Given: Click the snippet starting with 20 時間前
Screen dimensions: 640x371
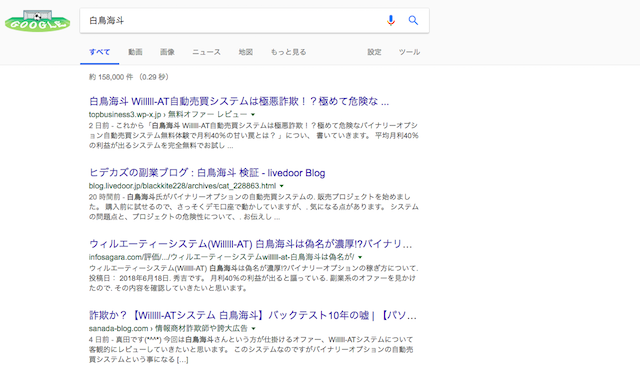Looking at the screenshot, I should [253, 207].
